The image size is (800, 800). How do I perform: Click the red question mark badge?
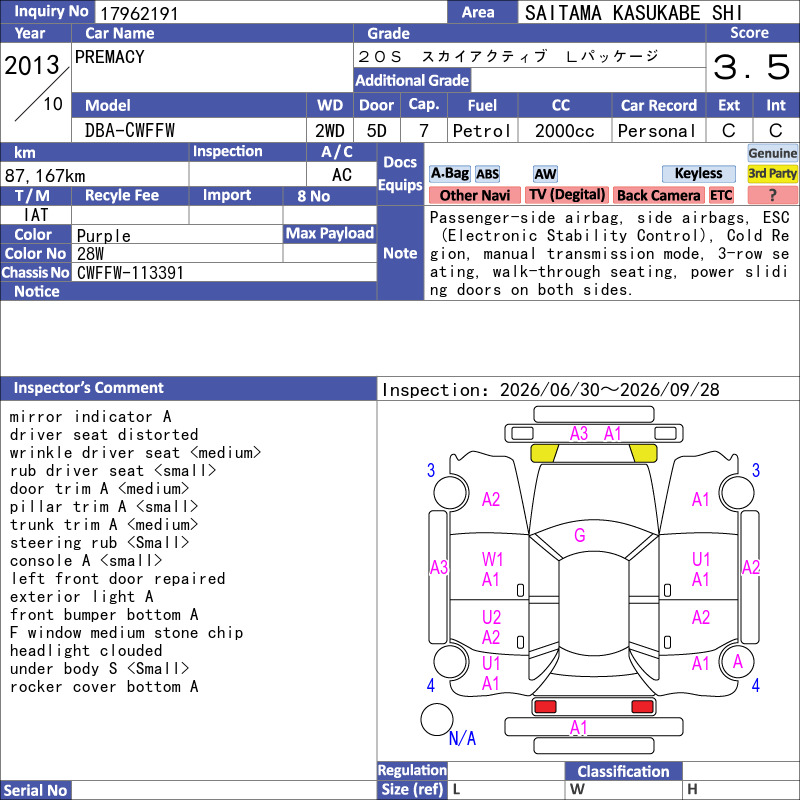(x=772, y=195)
